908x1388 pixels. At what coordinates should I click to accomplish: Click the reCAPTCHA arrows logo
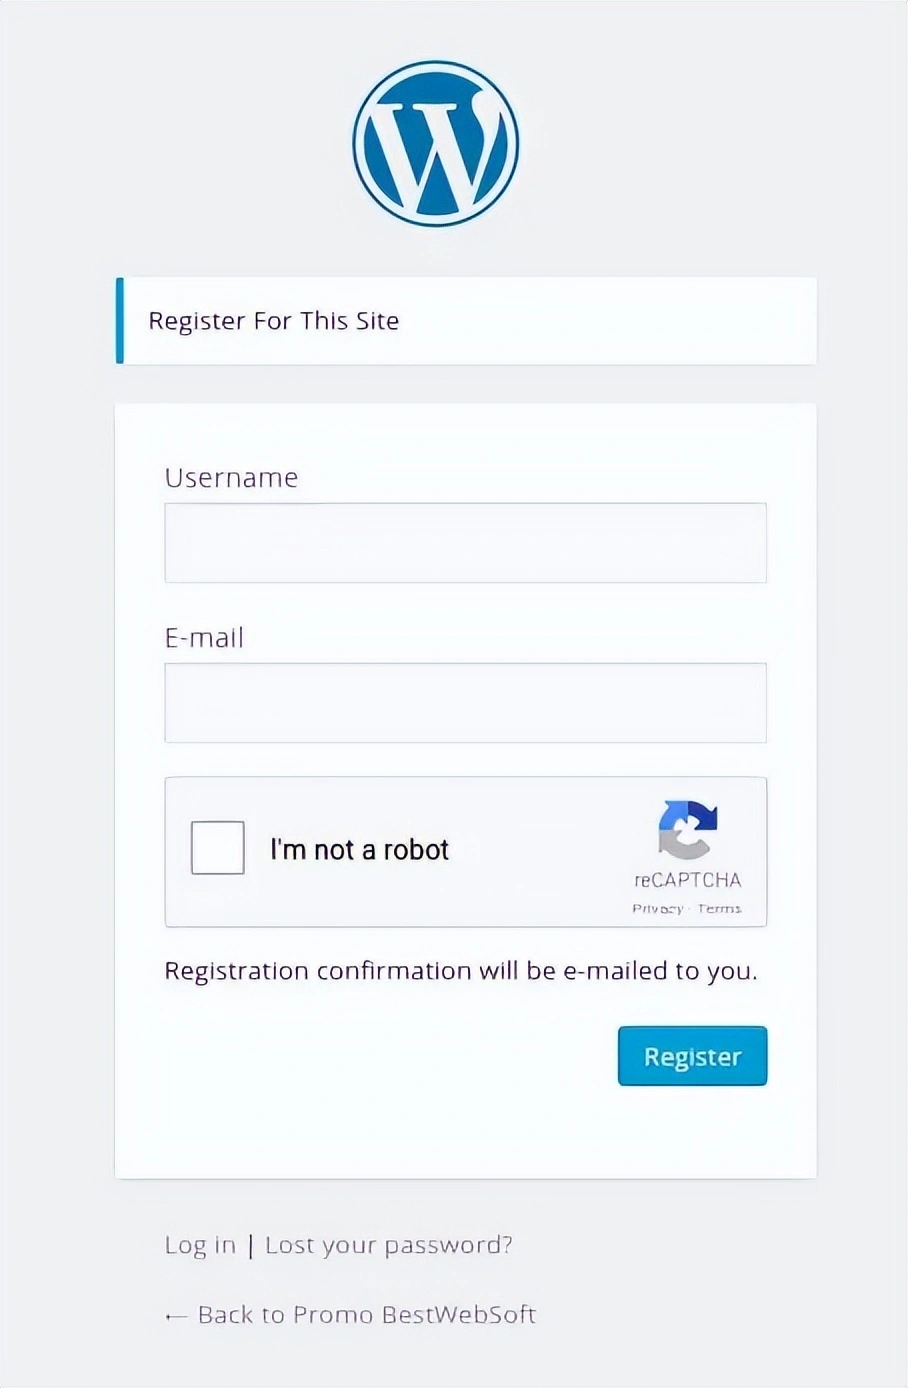tap(688, 829)
